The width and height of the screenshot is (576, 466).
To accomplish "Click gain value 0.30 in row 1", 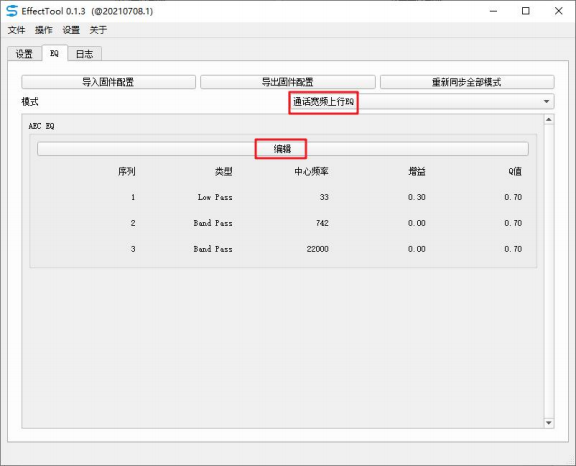I will click(417, 197).
